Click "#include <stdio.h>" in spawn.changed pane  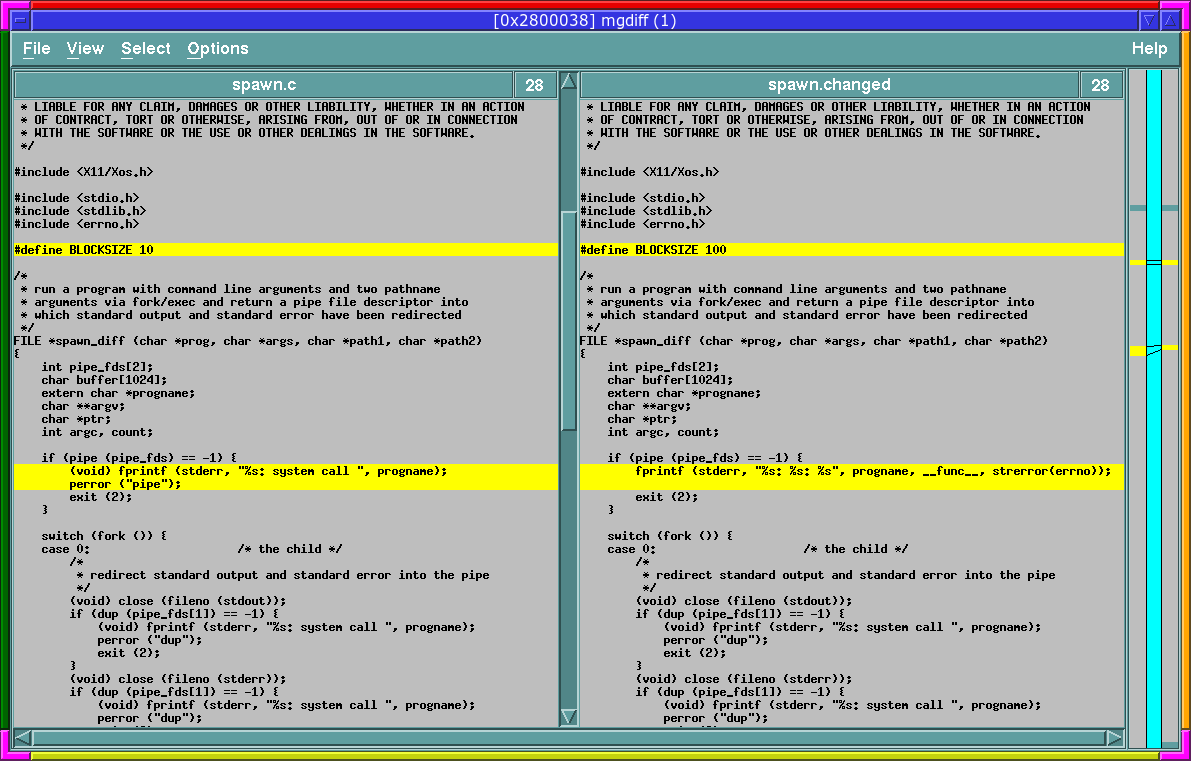[643, 197]
